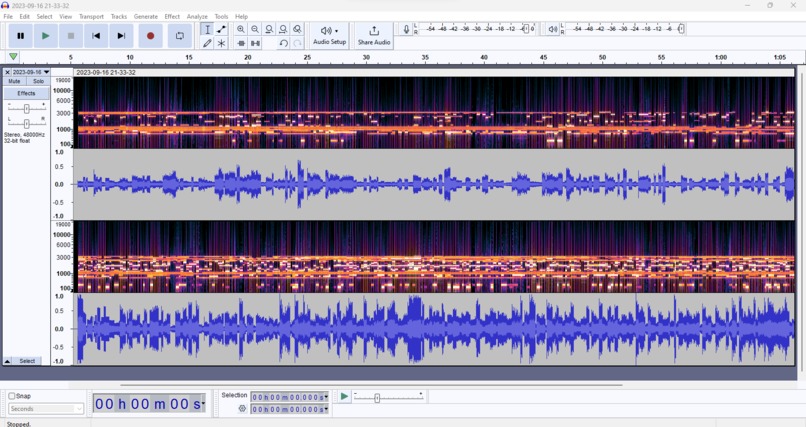
Task: Skip to end of the project
Action: click(121, 36)
